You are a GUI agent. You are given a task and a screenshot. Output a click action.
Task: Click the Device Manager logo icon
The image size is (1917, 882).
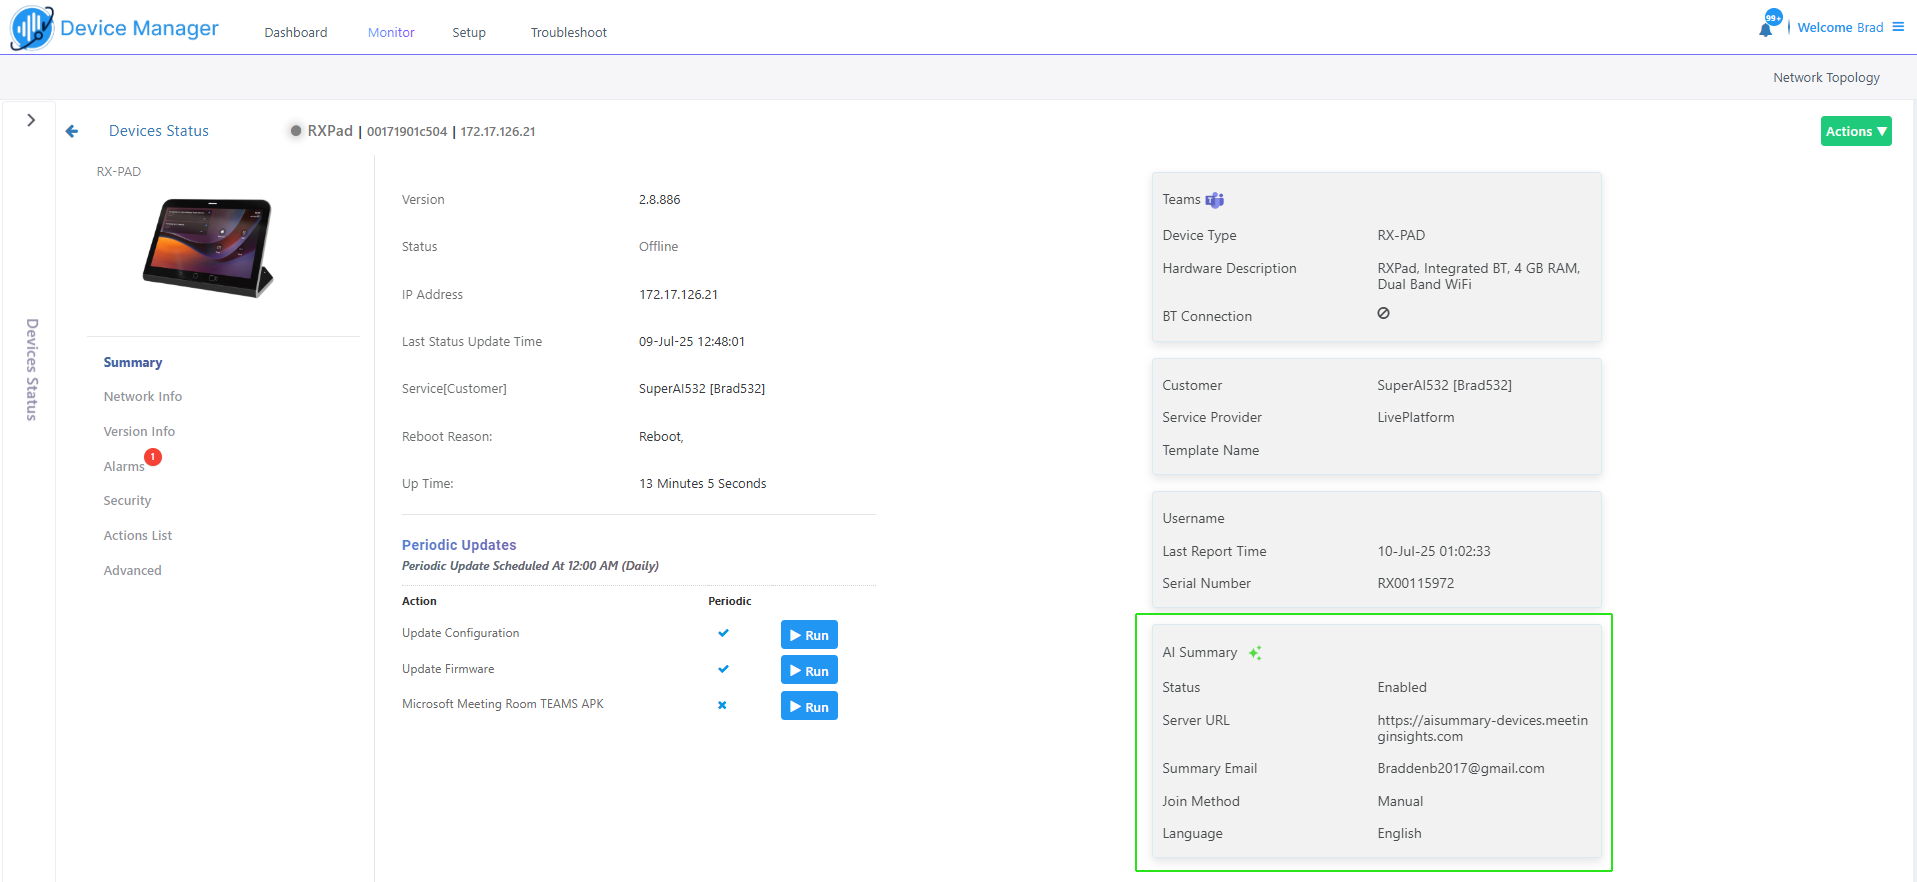click(x=32, y=28)
